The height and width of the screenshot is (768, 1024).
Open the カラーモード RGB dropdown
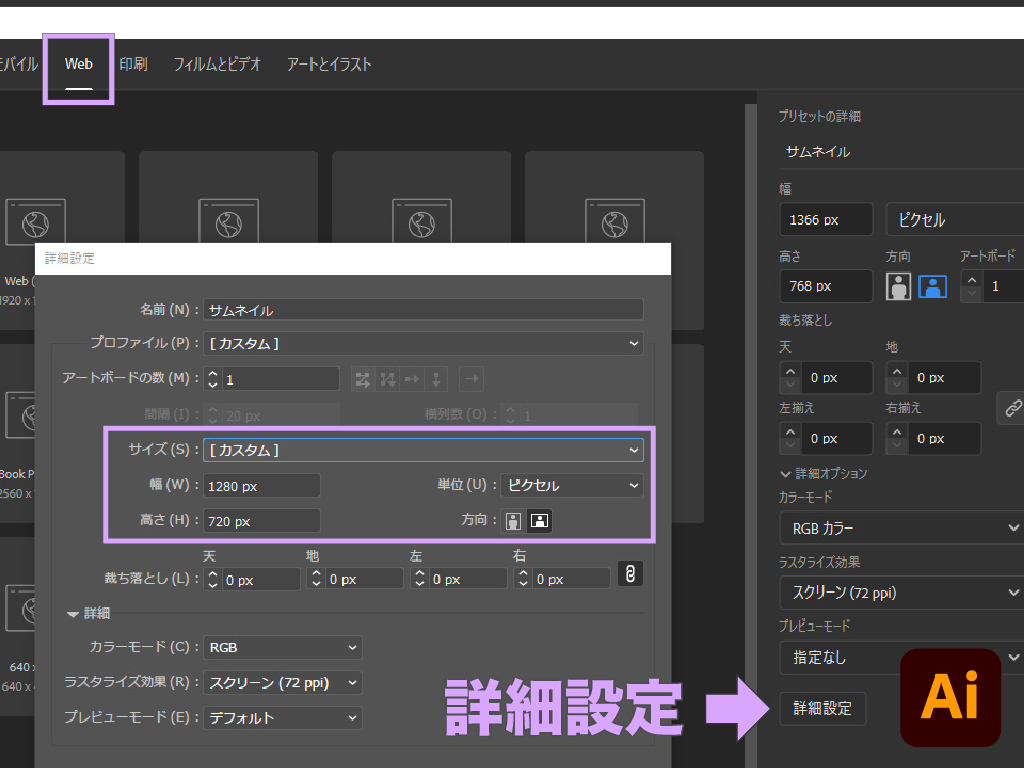281,647
